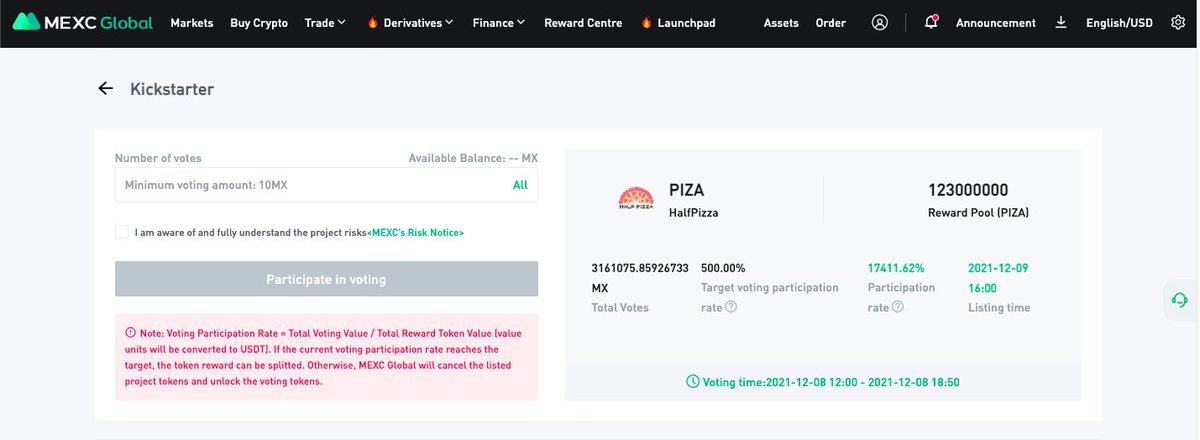Open the Order menu
This screenshot has height=440, width=1200.
coord(830,22)
